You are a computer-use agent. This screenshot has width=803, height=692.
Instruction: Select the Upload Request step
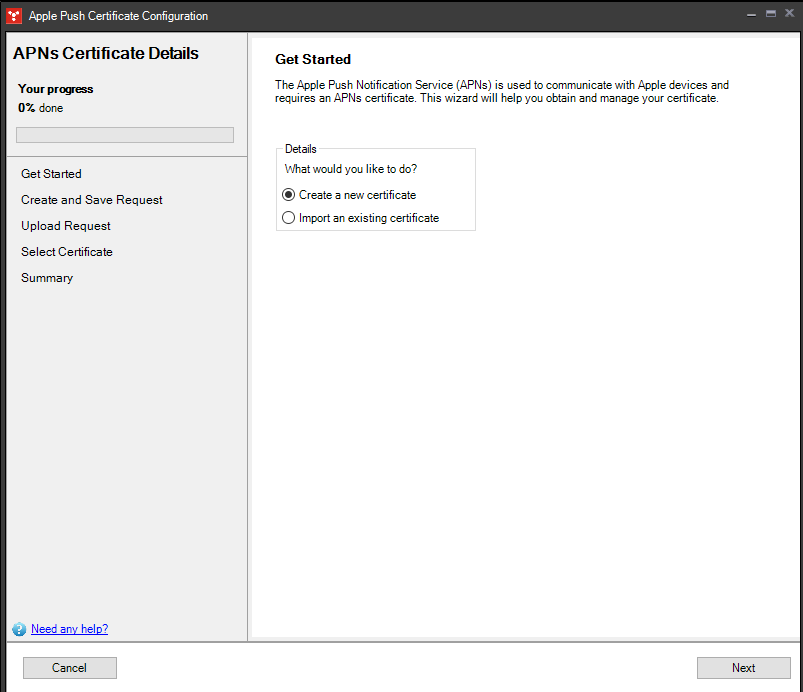coord(65,225)
